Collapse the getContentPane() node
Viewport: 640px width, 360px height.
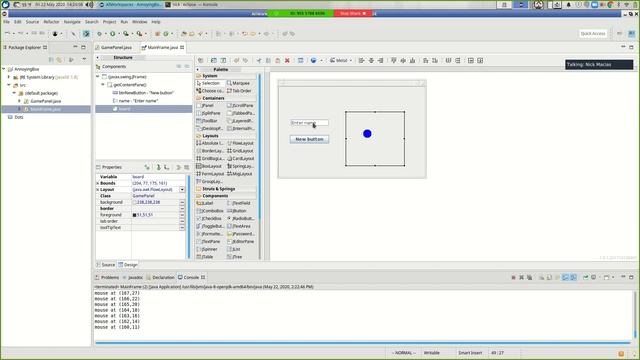click(103, 84)
